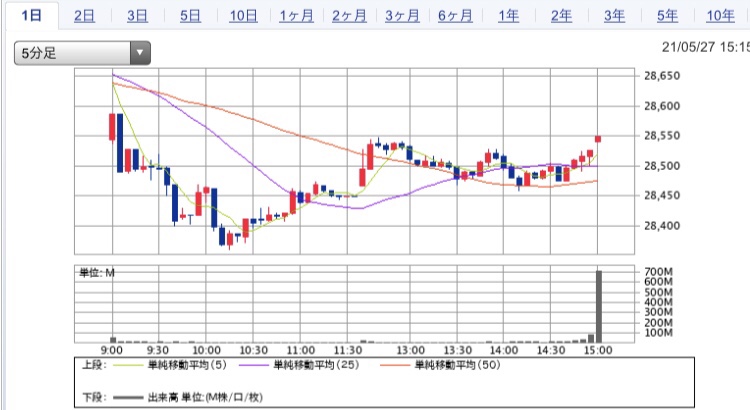The width and height of the screenshot is (750, 410).
Task: Click the 700M volume axis label
Action: click(x=658, y=271)
